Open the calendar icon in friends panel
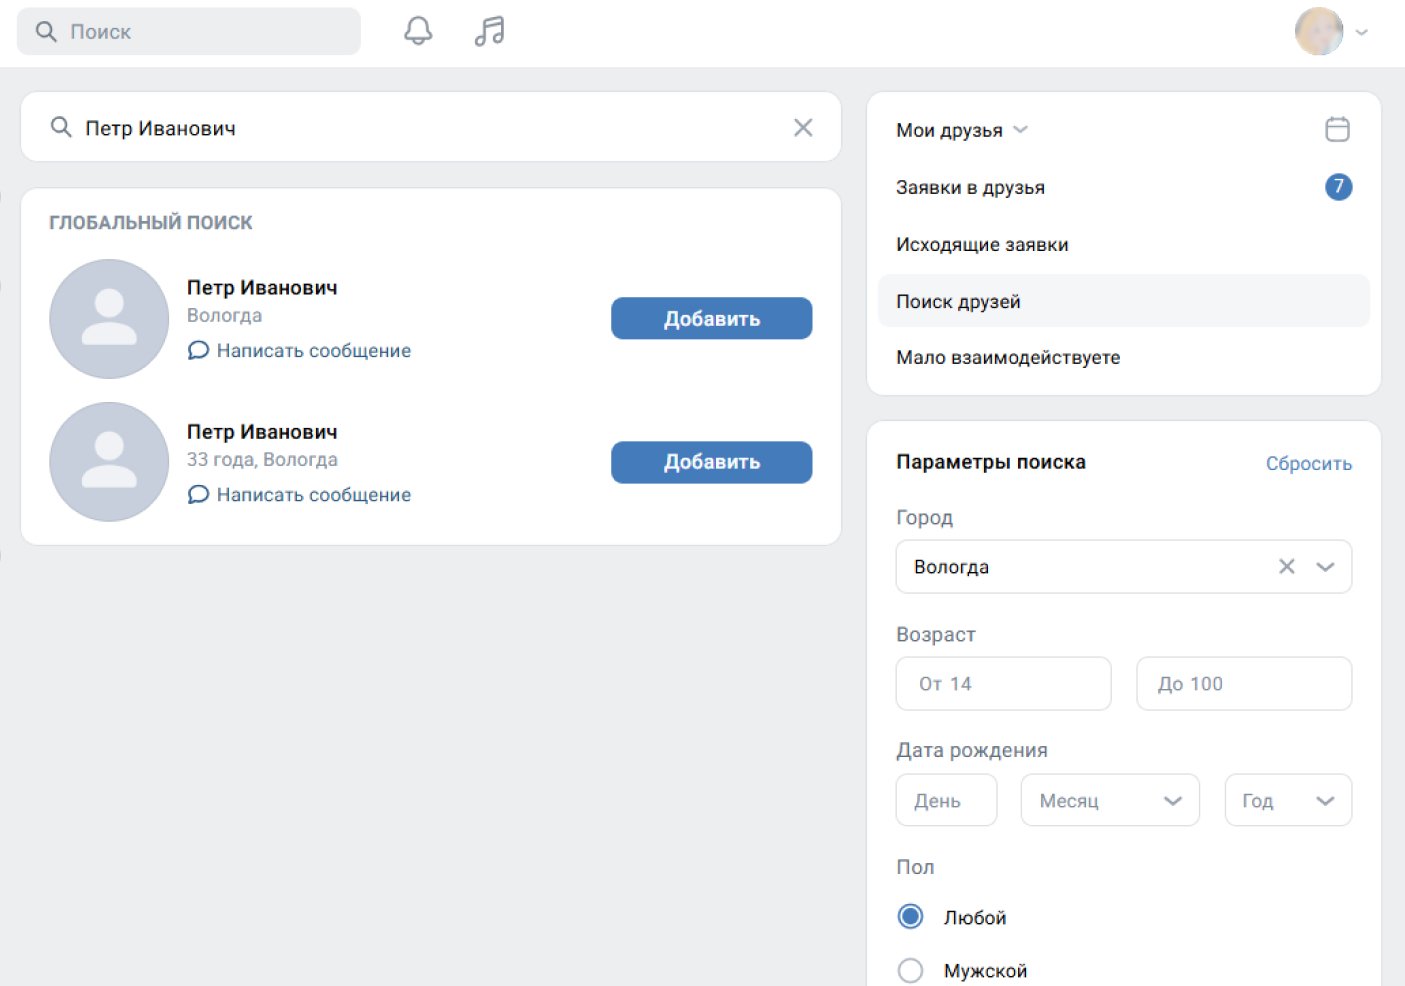 point(1337,129)
